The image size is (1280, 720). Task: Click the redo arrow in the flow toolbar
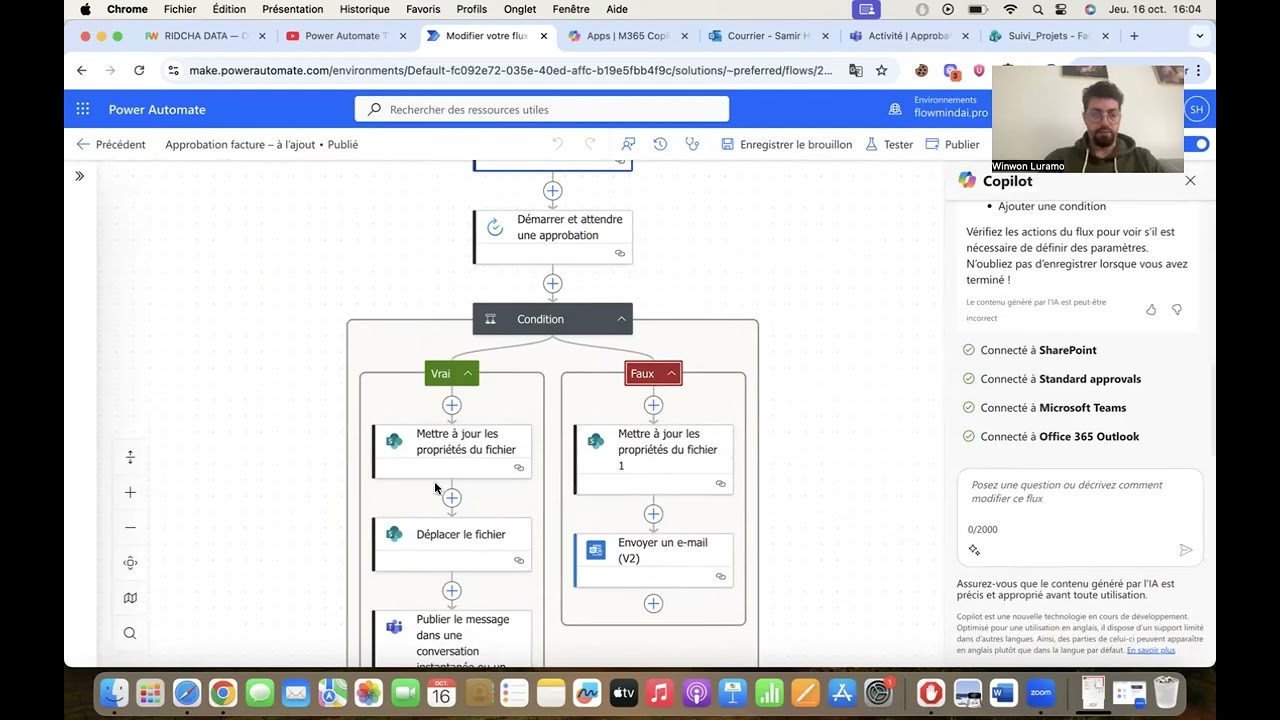coord(590,144)
